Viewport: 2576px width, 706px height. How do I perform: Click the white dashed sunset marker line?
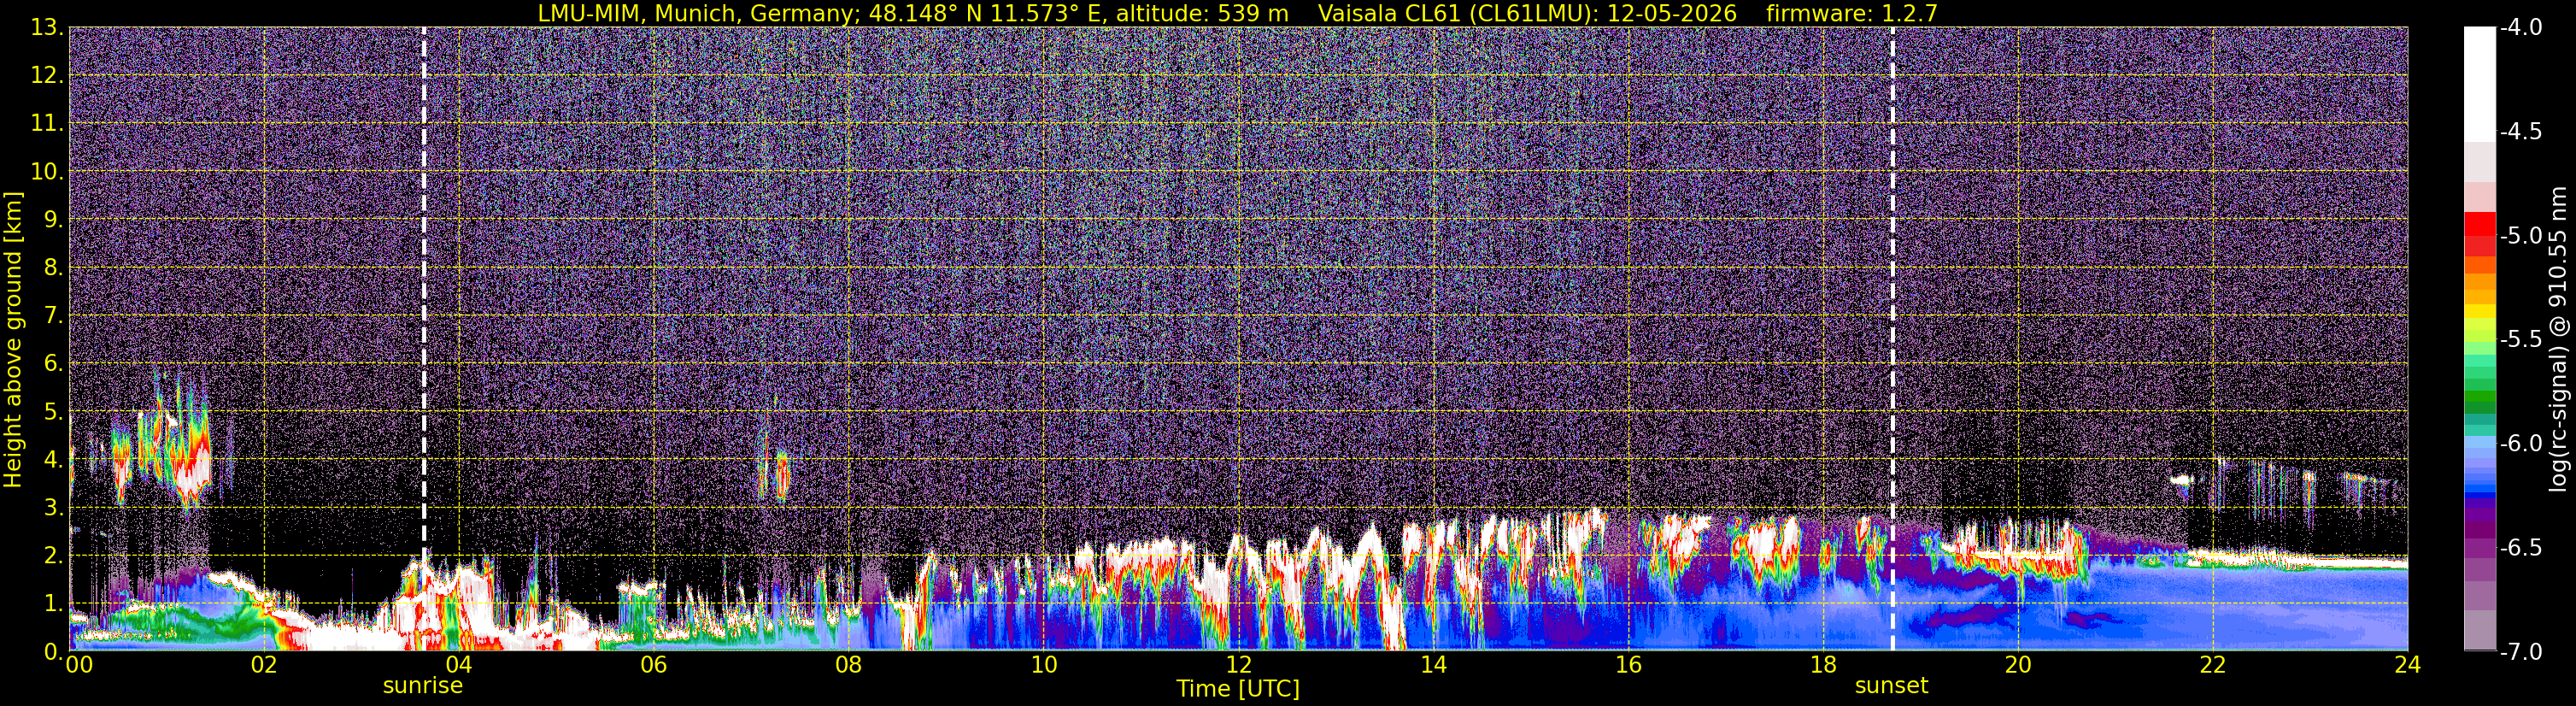click(x=1893, y=339)
